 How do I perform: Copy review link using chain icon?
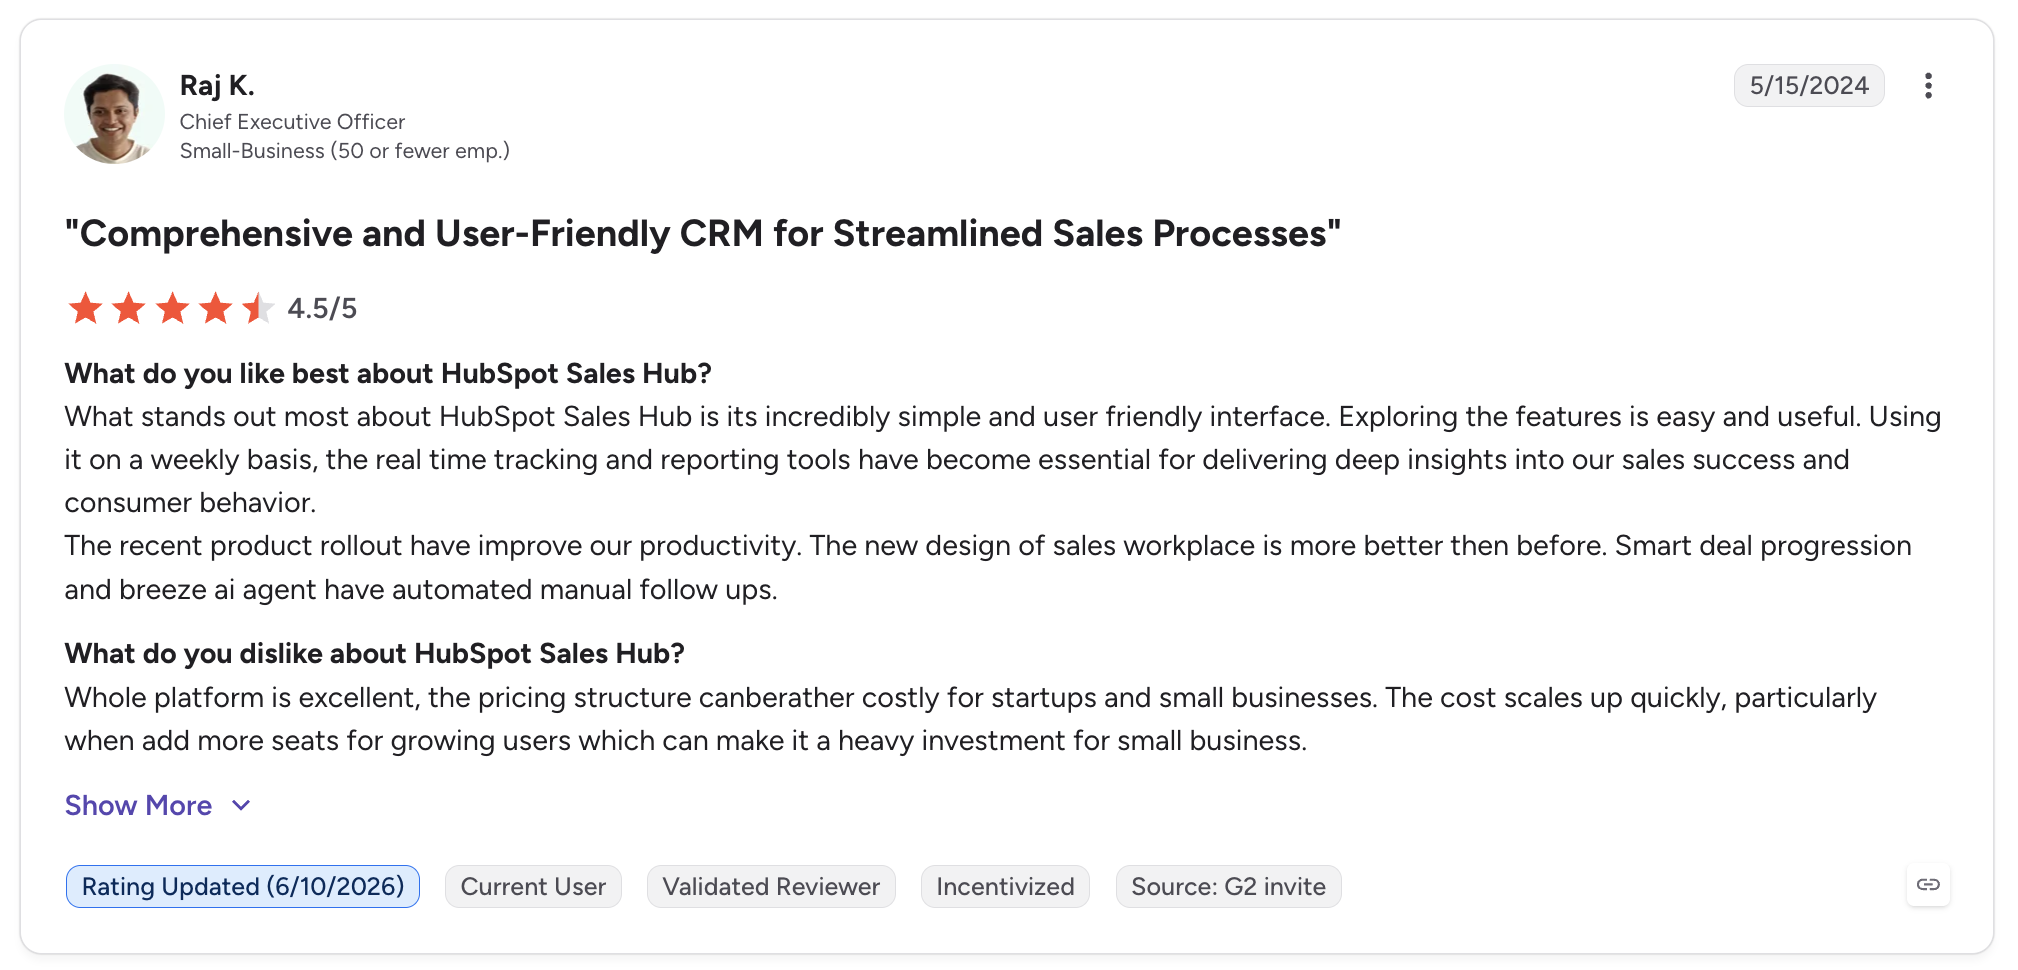(x=1928, y=885)
